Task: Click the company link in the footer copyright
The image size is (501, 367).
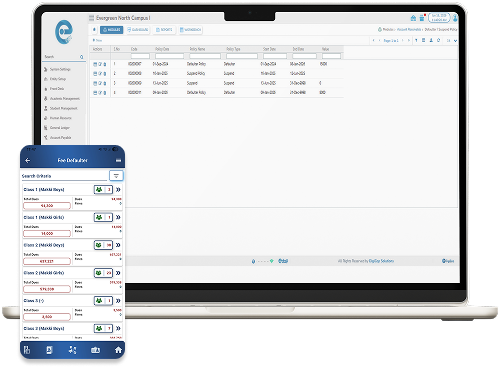Action: click(x=381, y=261)
